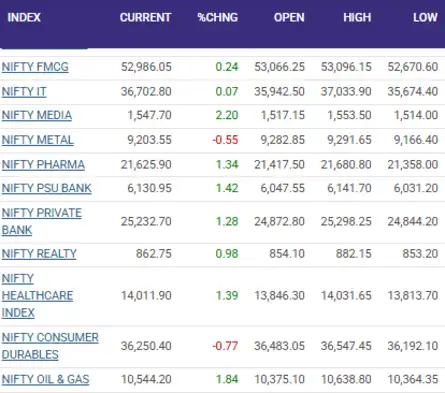Image resolution: width=445 pixels, height=393 pixels.
Task: Open the NIFTY METAL index link
Action: (x=38, y=140)
